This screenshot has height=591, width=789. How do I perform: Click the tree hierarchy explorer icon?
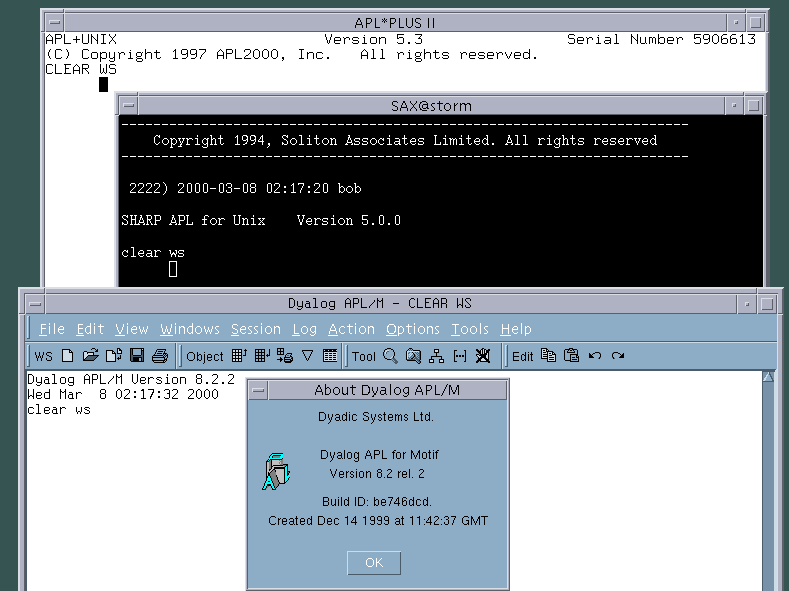click(x=436, y=356)
